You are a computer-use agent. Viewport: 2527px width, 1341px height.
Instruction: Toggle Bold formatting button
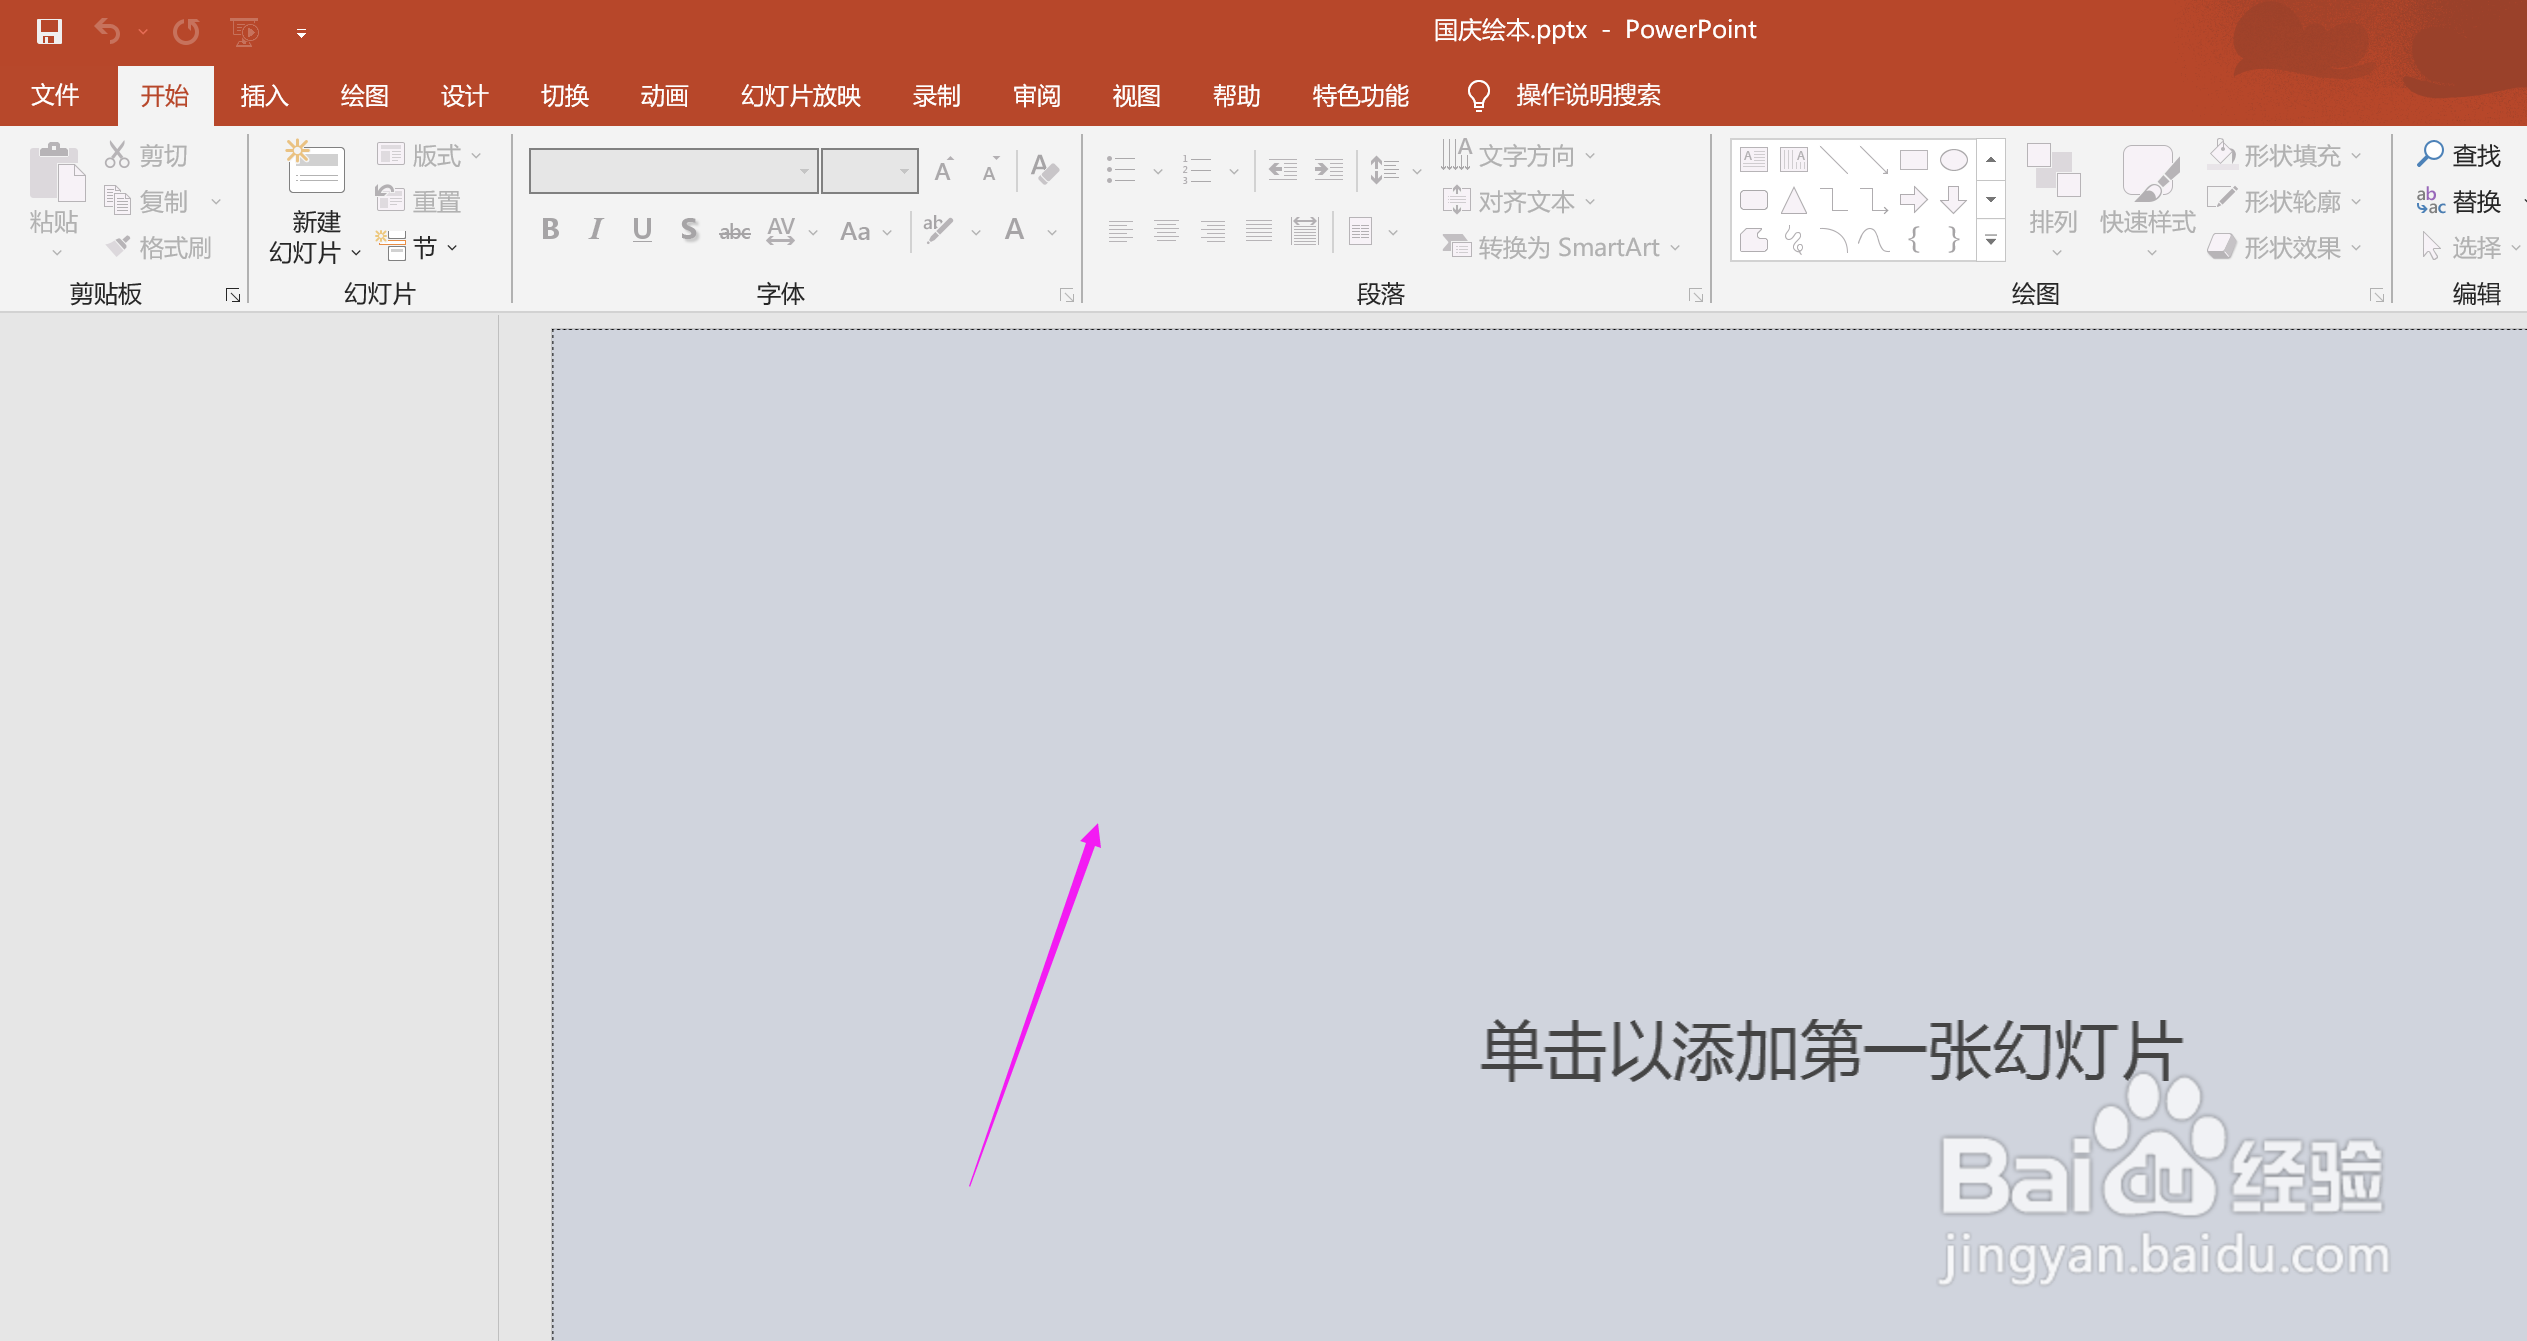coord(550,230)
